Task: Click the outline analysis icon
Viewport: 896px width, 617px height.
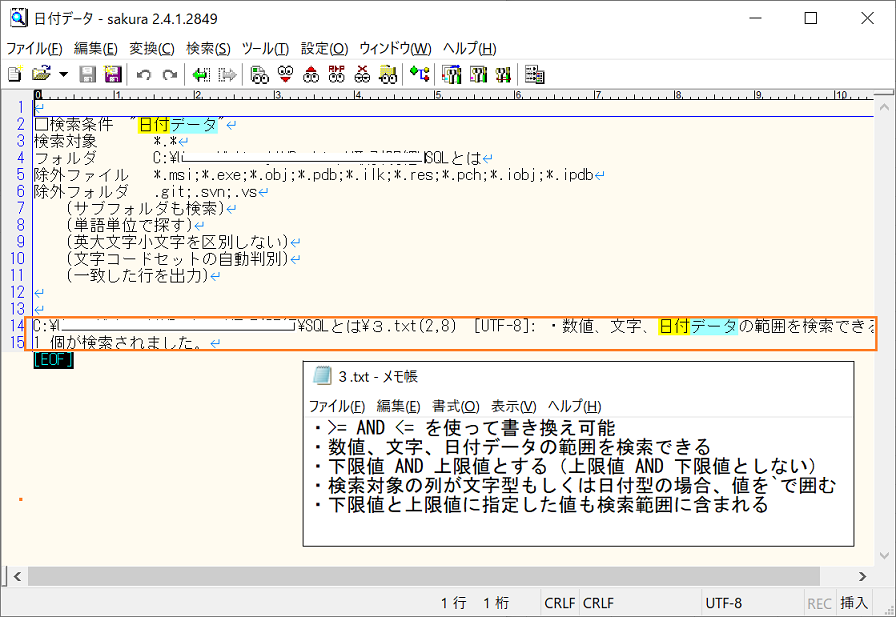Action: tap(419, 74)
